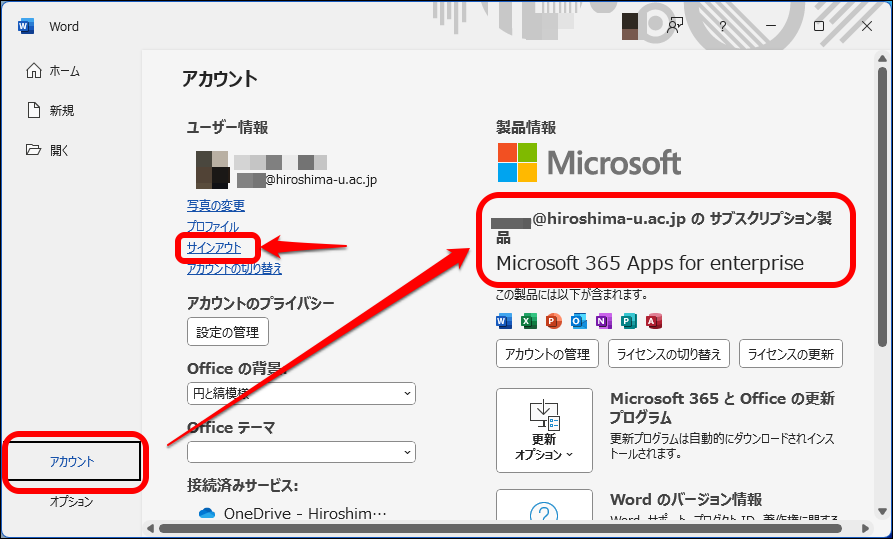The height and width of the screenshot is (539, 893).
Task: Click the 写真の変更 link
Action: (x=216, y=205)
